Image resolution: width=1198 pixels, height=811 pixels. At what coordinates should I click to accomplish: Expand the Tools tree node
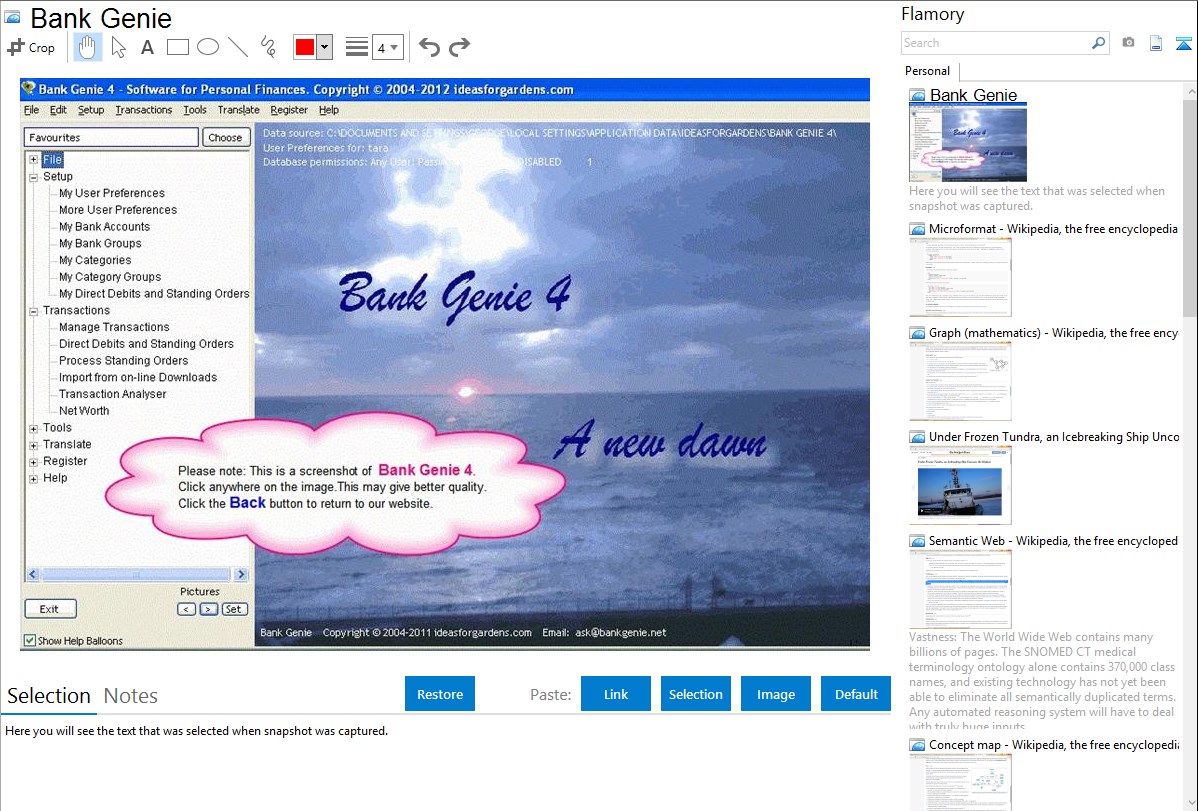click(34, 429)
